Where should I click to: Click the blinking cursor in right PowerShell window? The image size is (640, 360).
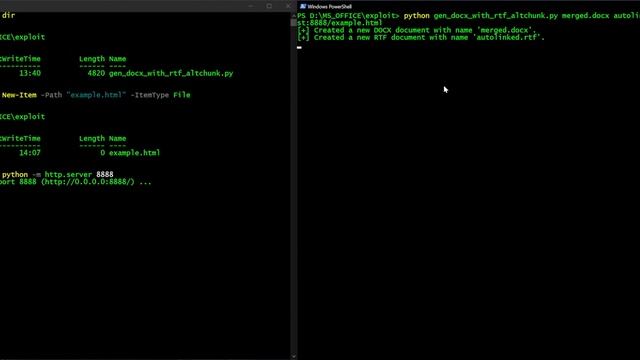[299, 47]
